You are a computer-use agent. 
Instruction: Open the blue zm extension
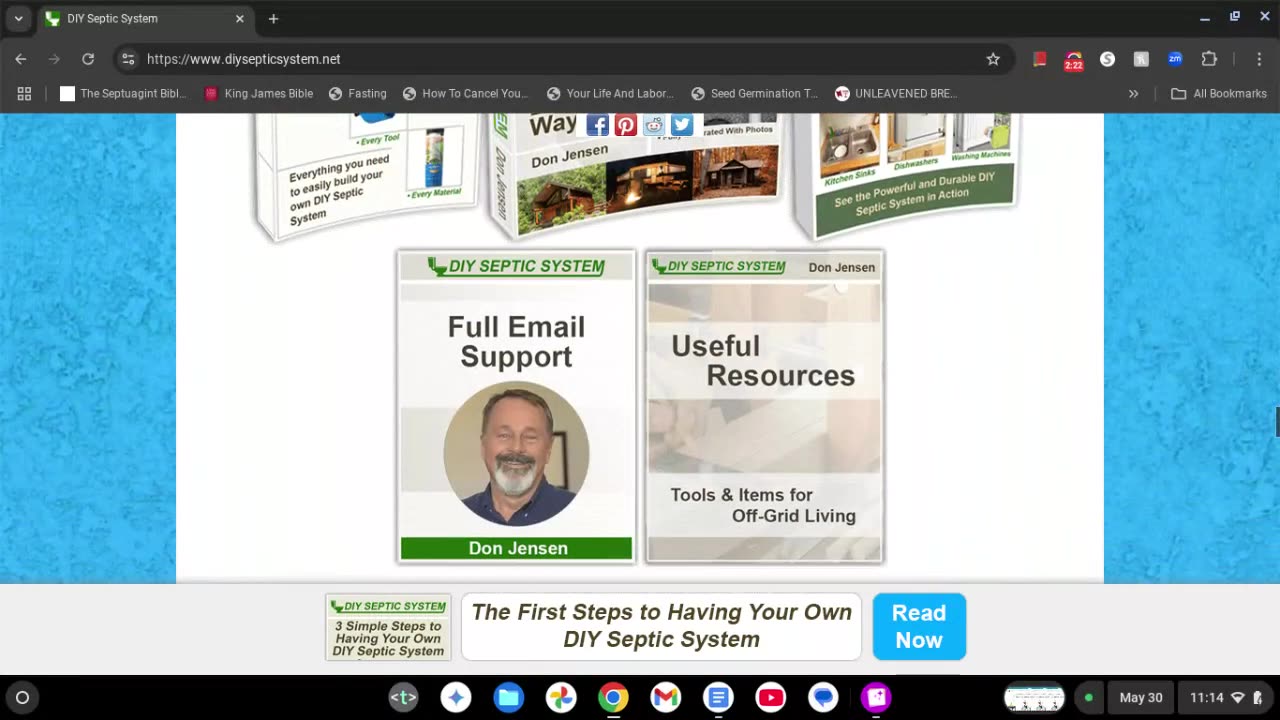(1175, 59)
